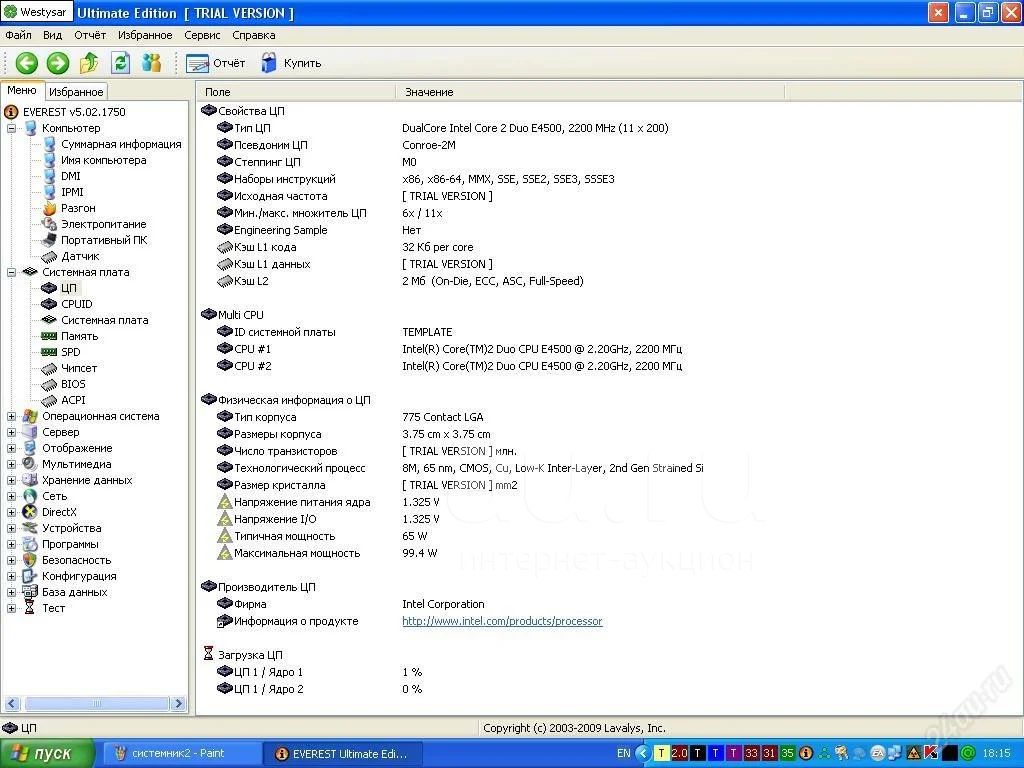
Task: Select the DMI tree item
Action: [71, 176]
